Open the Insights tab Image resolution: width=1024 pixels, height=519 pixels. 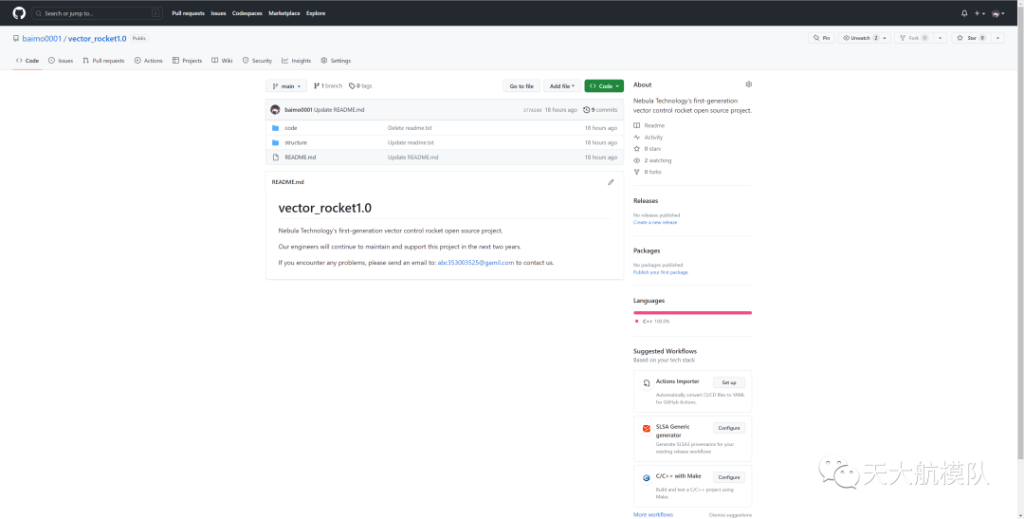(x=297, y=60)
